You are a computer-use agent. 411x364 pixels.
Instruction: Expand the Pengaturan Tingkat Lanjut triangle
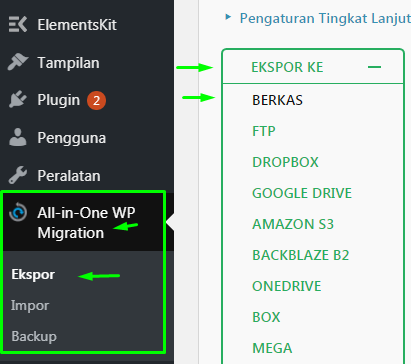click(228, 17)
